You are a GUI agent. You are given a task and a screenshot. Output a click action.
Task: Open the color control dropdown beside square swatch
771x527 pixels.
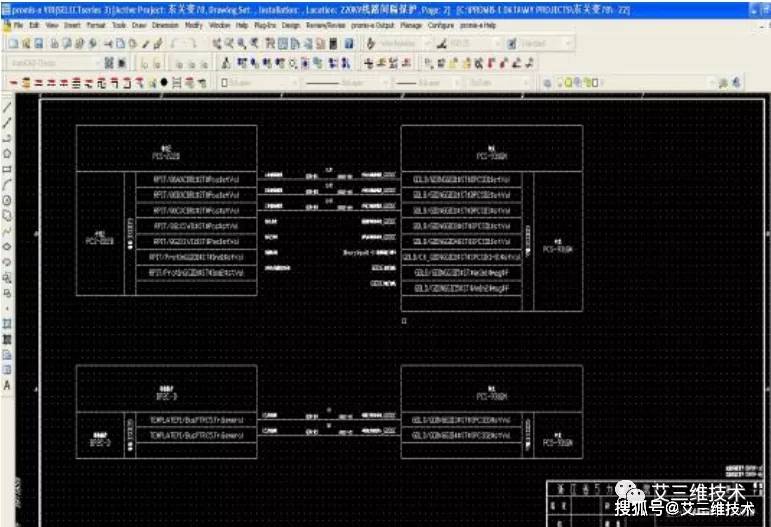[258, 83]
